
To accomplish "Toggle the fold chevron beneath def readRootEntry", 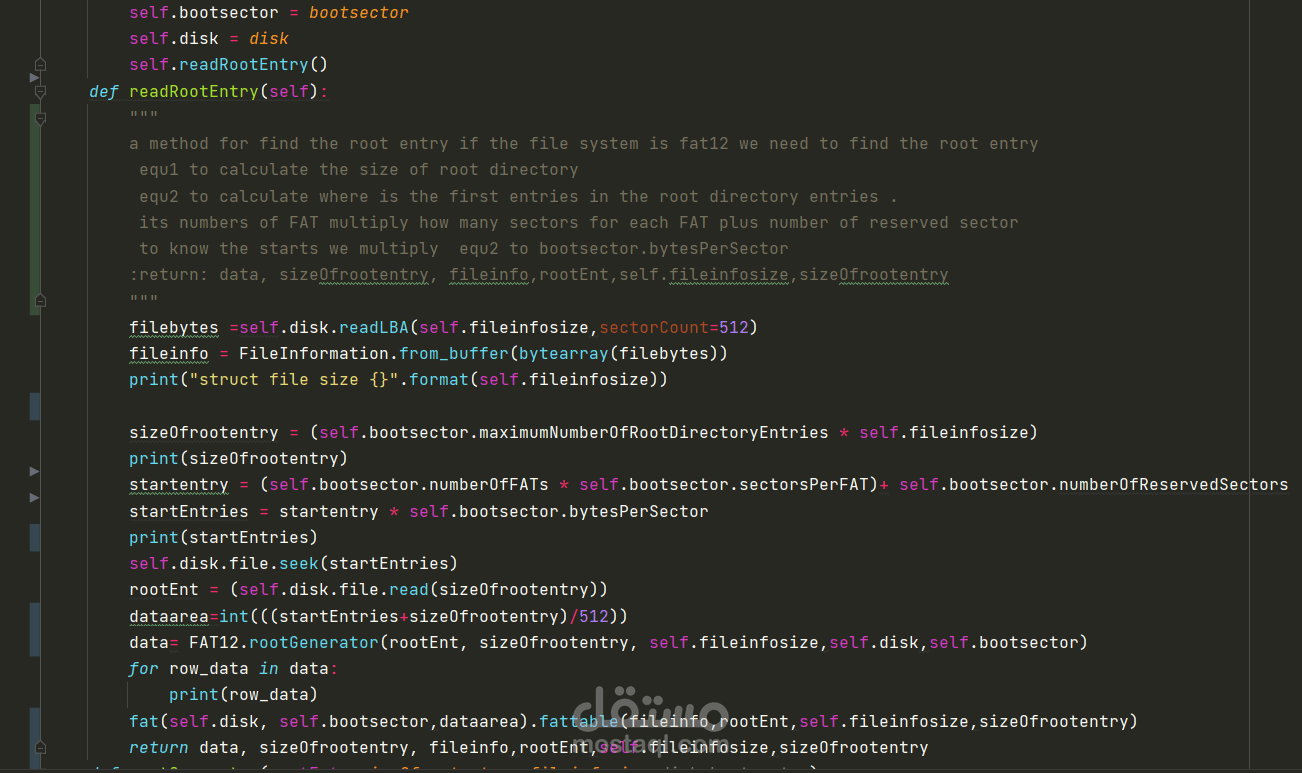I will 40,118.
